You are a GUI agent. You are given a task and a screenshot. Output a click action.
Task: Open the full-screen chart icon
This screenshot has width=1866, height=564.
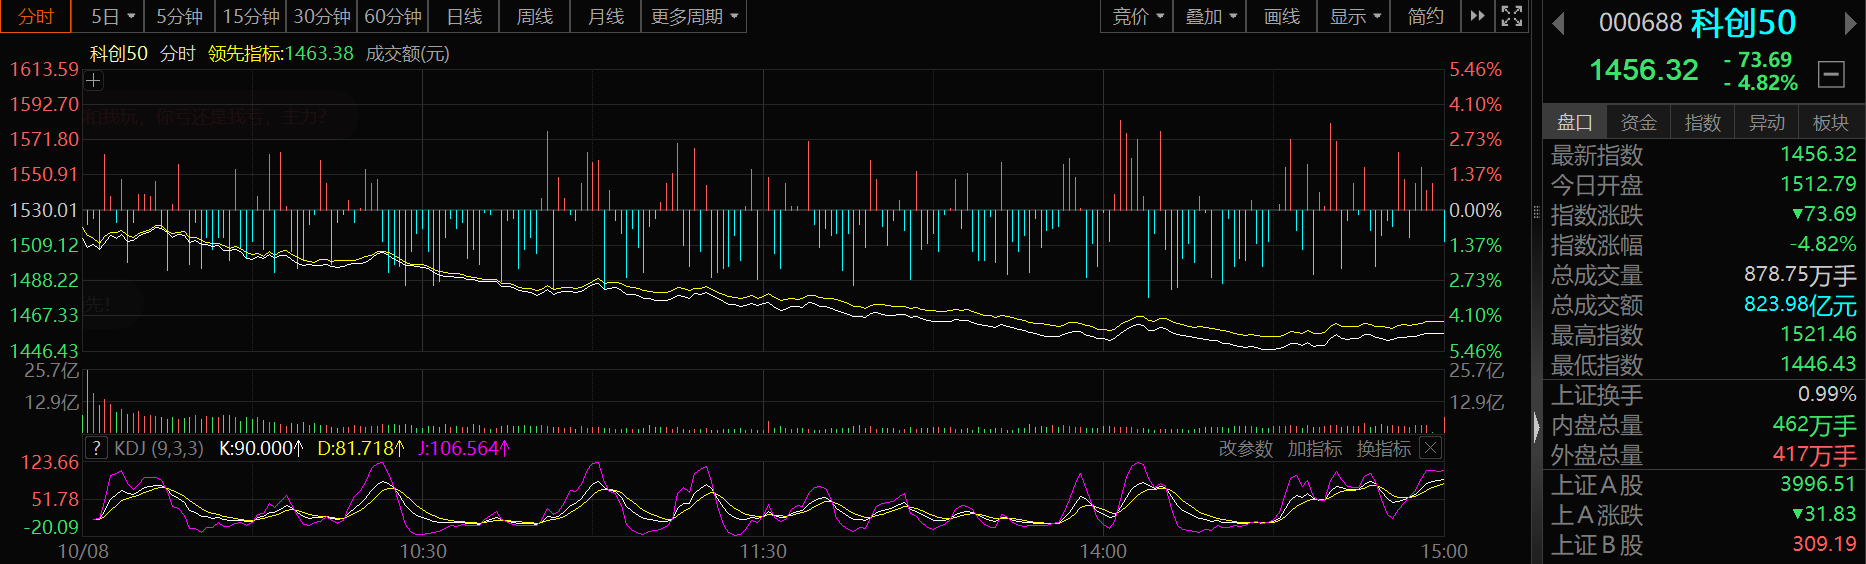[1511, 16]
